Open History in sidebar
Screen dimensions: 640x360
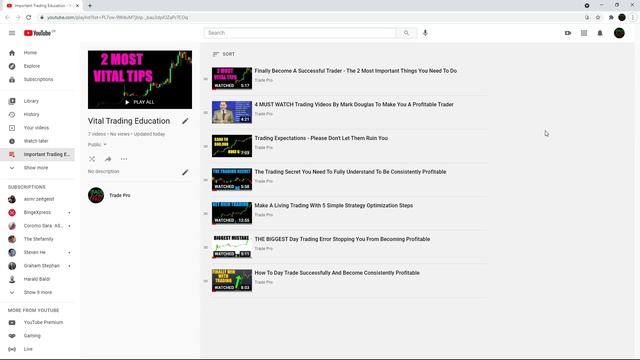[x=37, y=115]
